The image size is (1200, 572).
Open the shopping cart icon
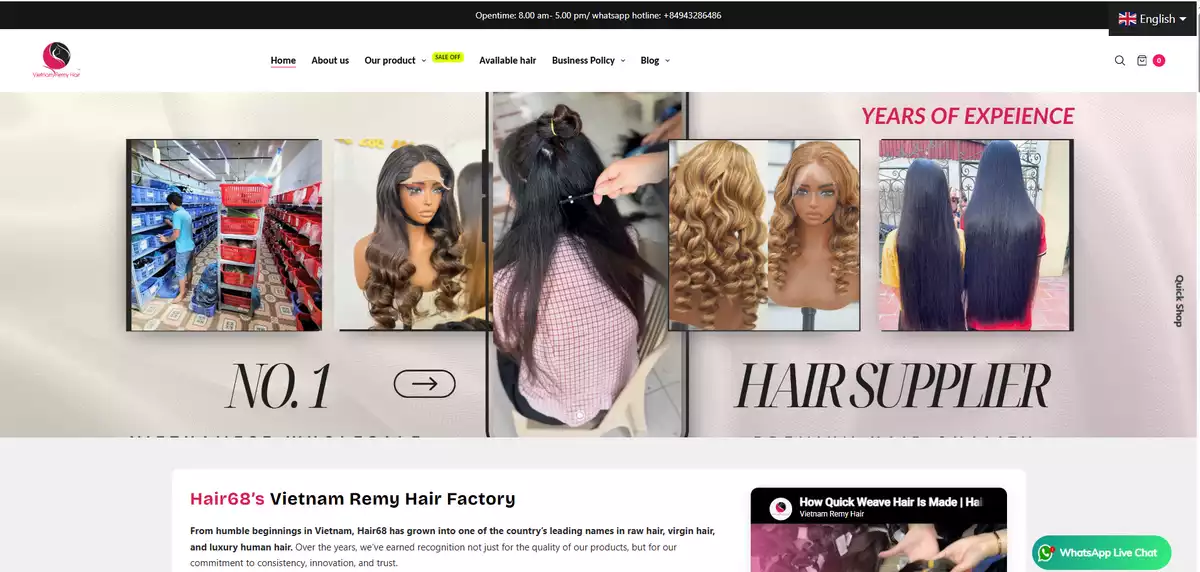[1142, 60]
